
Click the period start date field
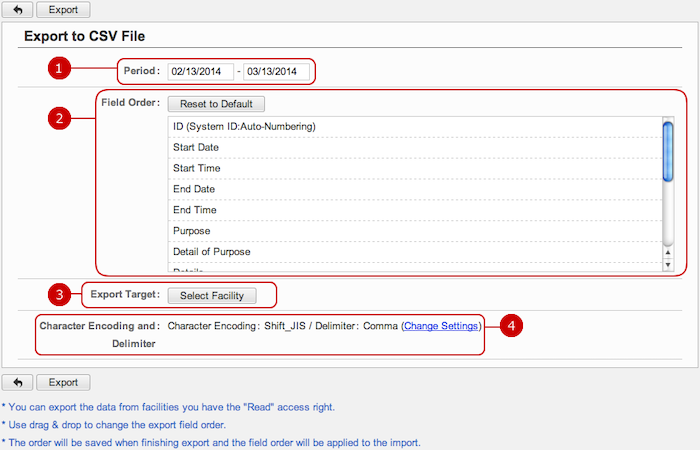tap(200, 72)
